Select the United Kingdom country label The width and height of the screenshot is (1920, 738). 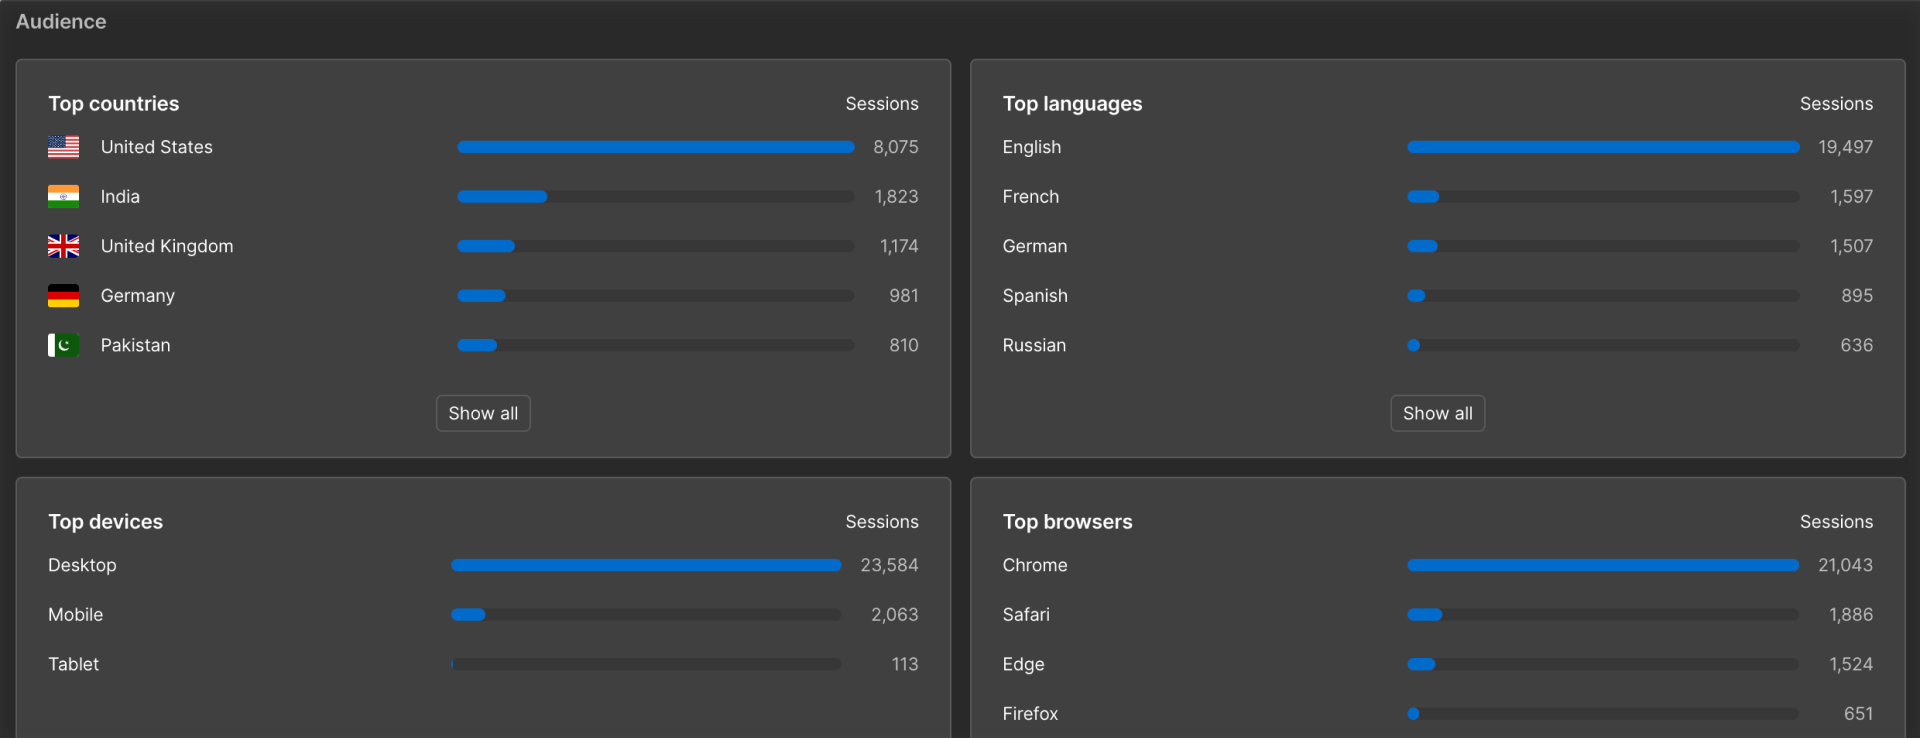[167, 246]
